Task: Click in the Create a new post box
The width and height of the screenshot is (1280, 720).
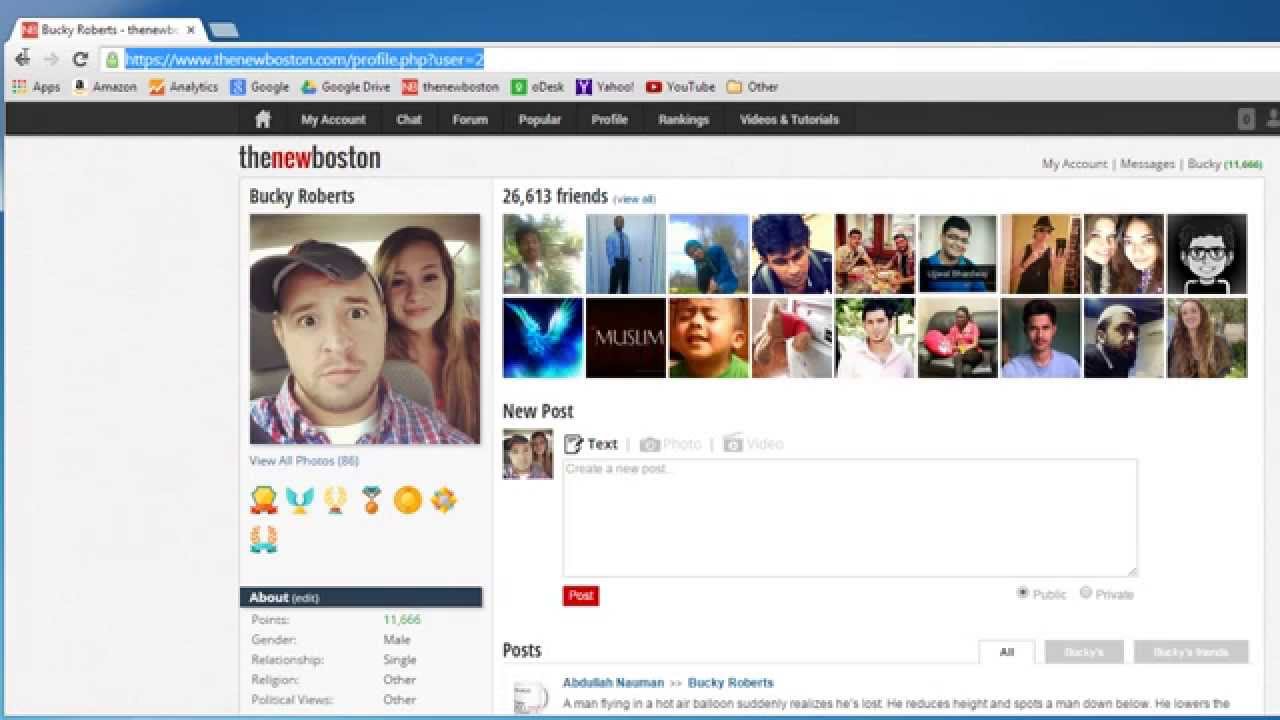Action: click(850, 518)
